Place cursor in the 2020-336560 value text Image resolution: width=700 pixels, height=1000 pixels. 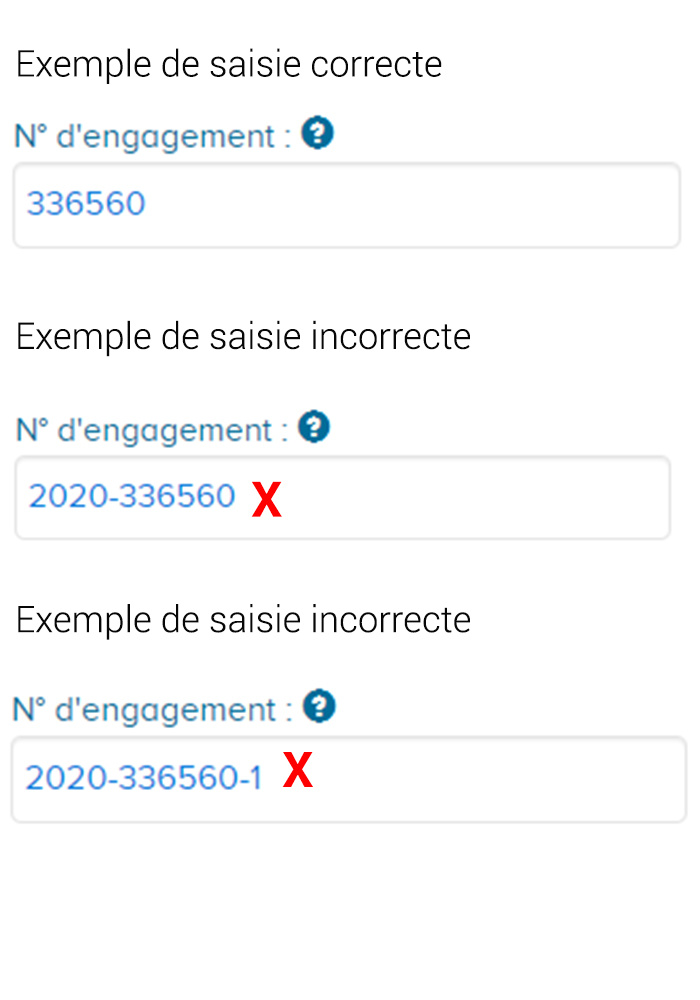132,496
